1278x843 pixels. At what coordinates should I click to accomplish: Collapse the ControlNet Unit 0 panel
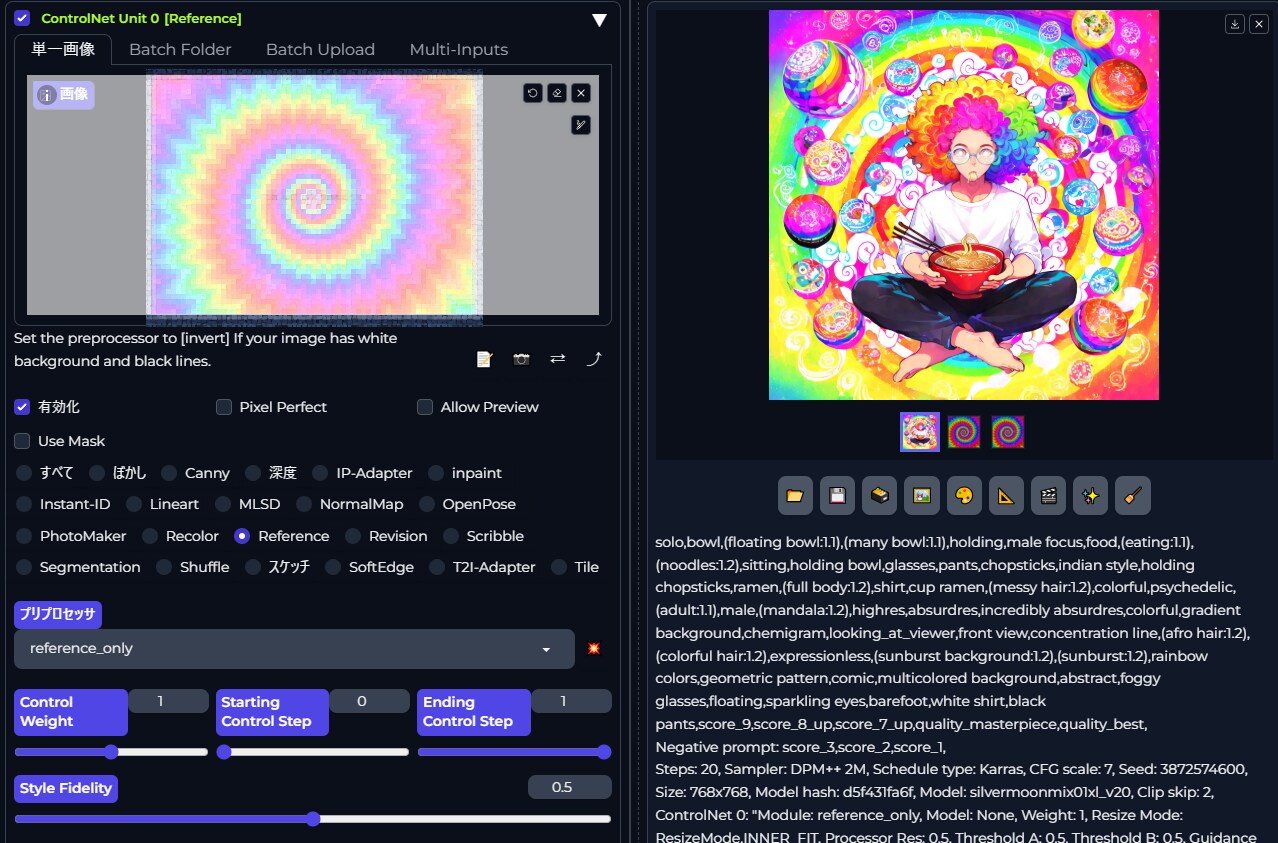pyautogui.click(x=599, y=20)
